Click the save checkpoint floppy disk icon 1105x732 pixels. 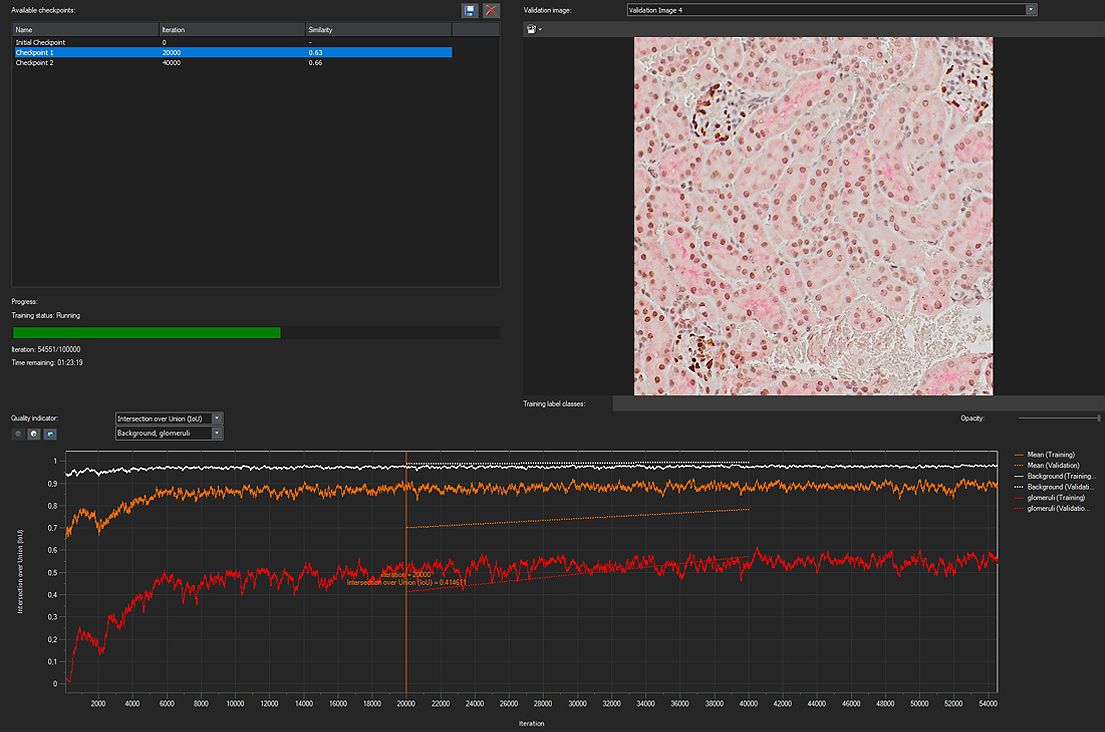point(470,10)
